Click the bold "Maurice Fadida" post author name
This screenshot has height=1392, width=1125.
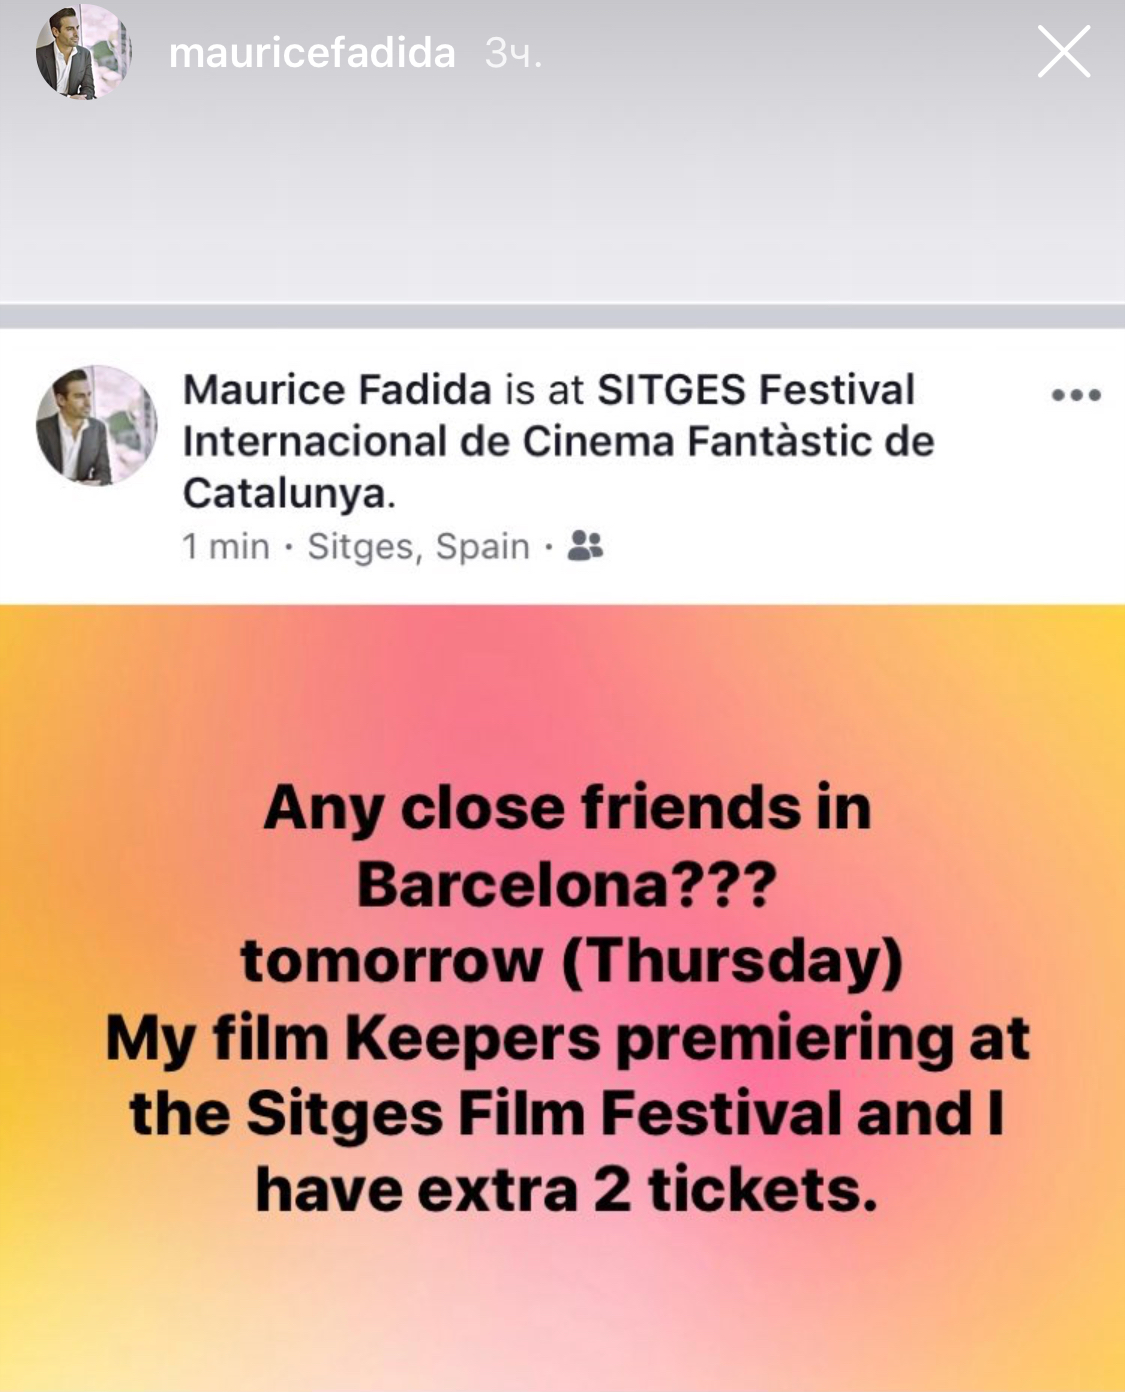point(337,390)
